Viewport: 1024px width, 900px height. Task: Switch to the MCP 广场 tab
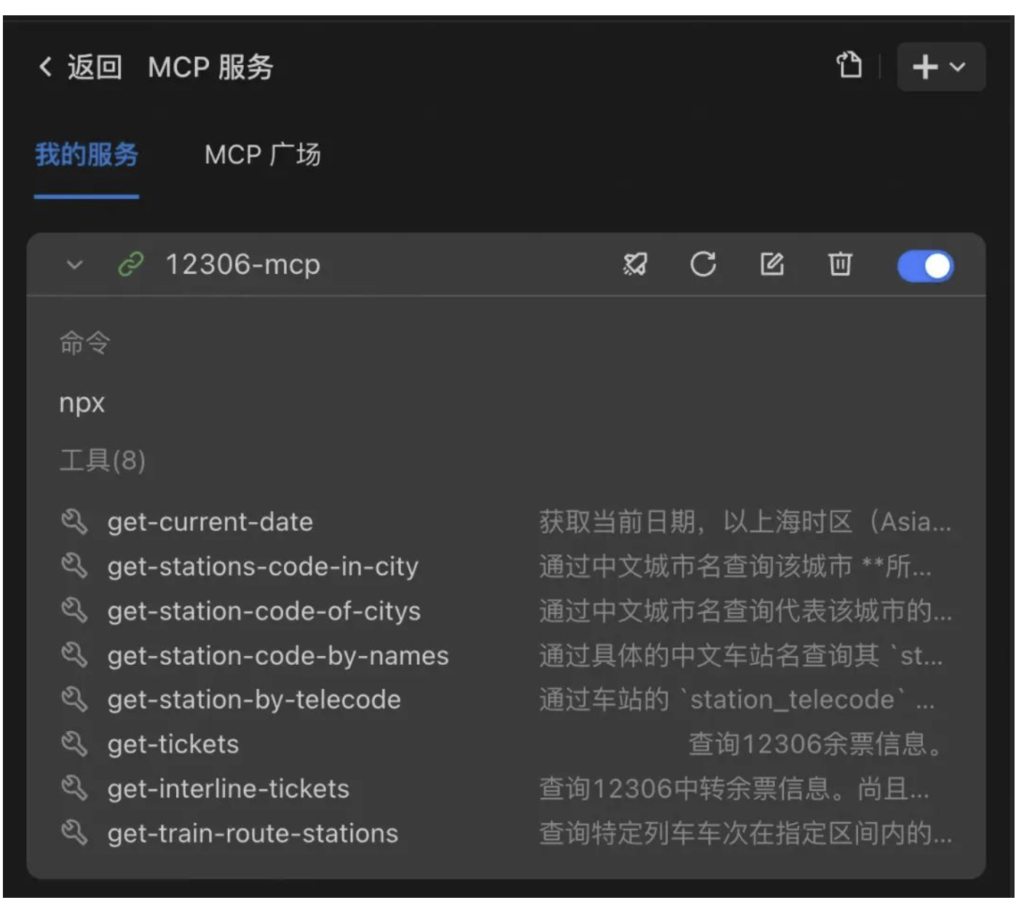[262, 155]
